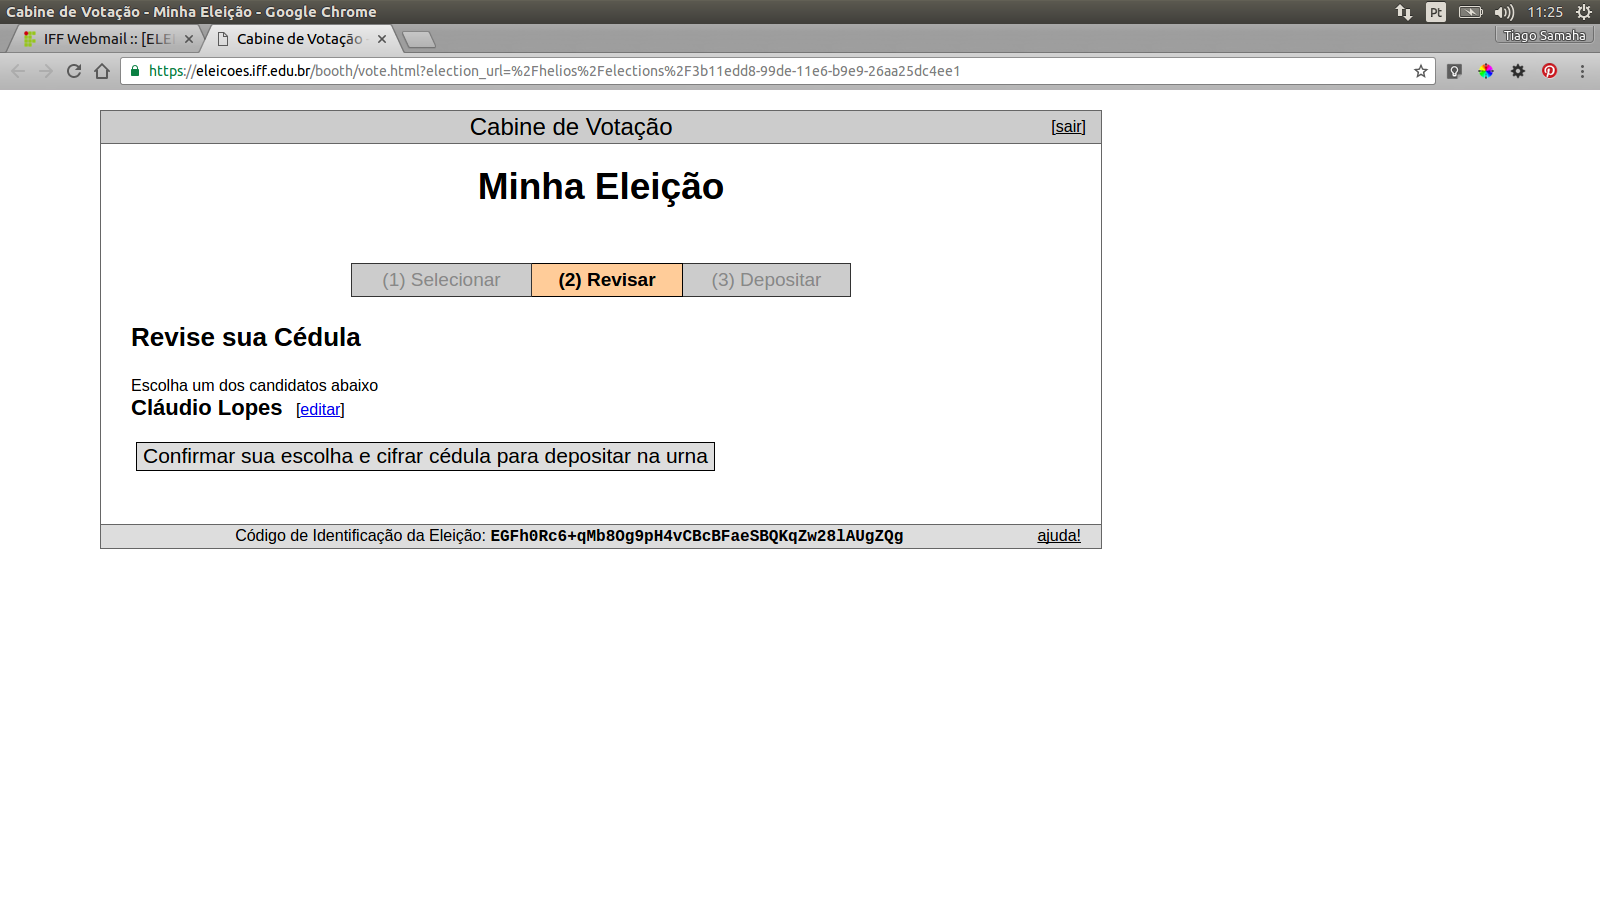Click the Tiago Samaha profile button
This screenshot has height=900, width=1600.
(x=1544, y=35)
